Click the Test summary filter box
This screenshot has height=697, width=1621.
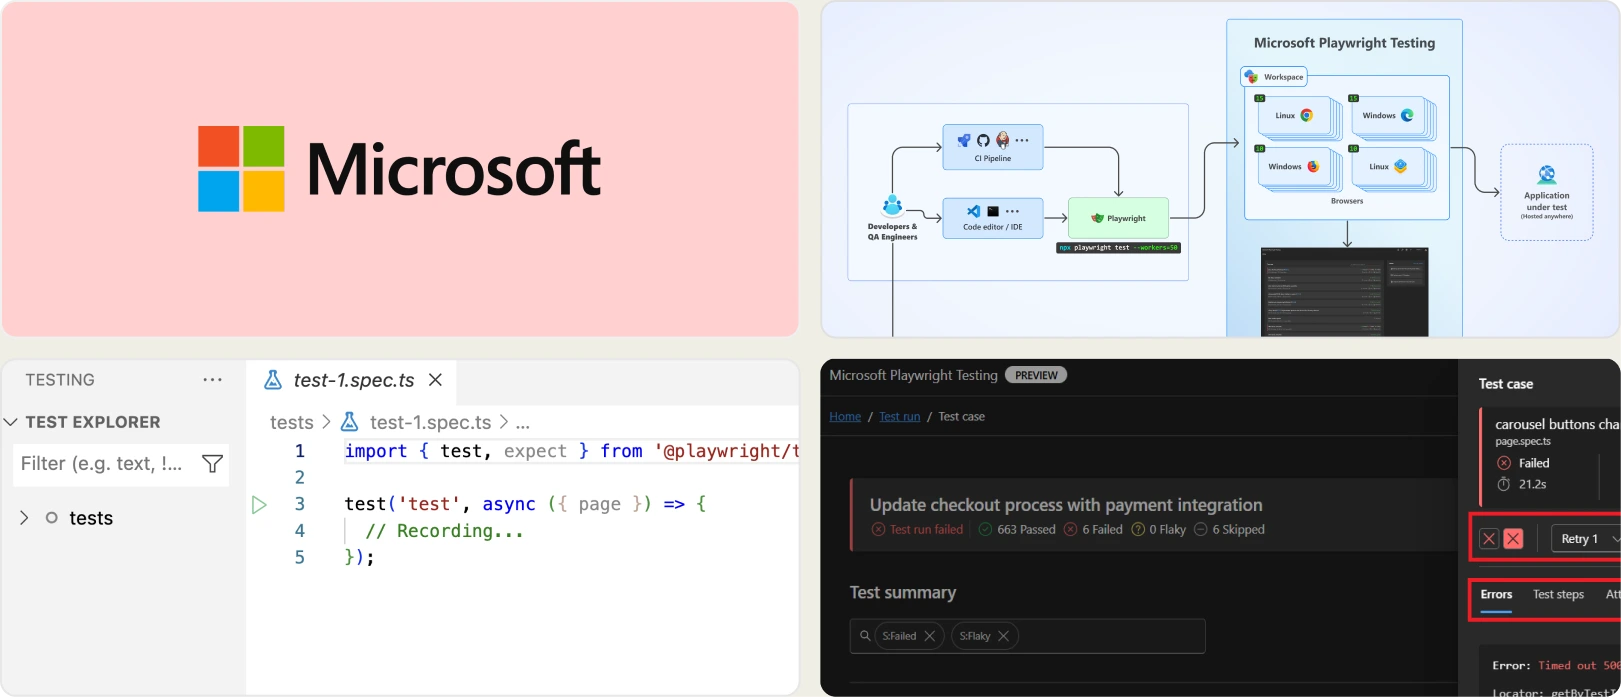point(1027,636)
